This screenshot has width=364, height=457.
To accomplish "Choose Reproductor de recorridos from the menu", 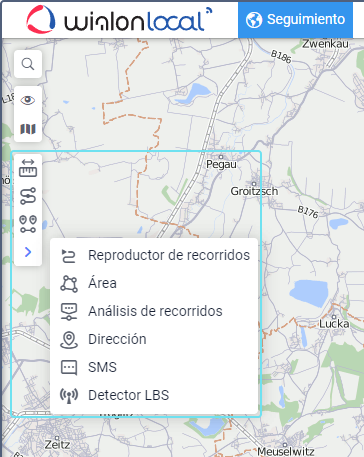I will click(x=154, y=255).
